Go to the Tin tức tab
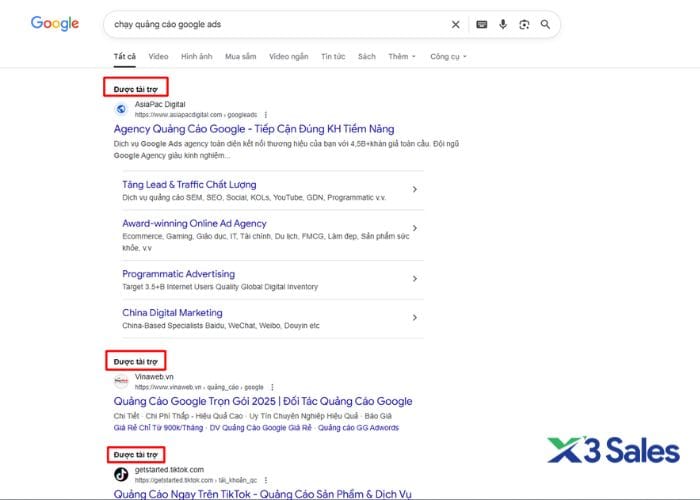The width and height of the screenshot is (700, 500). [x=333, y=57]
